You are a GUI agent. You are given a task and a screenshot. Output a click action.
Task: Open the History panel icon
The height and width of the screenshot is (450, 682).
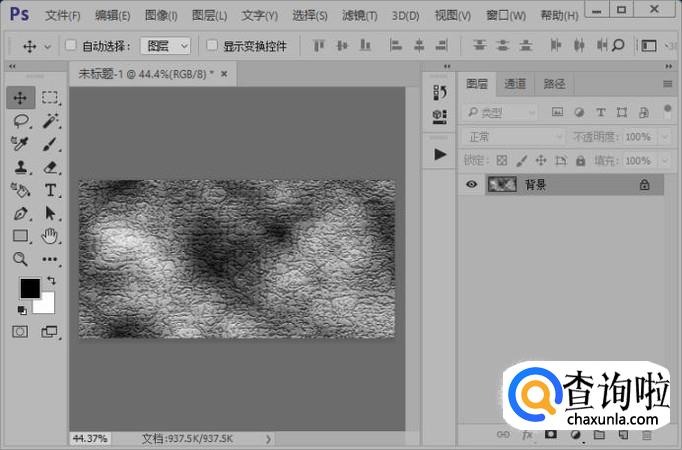point(440,92)
